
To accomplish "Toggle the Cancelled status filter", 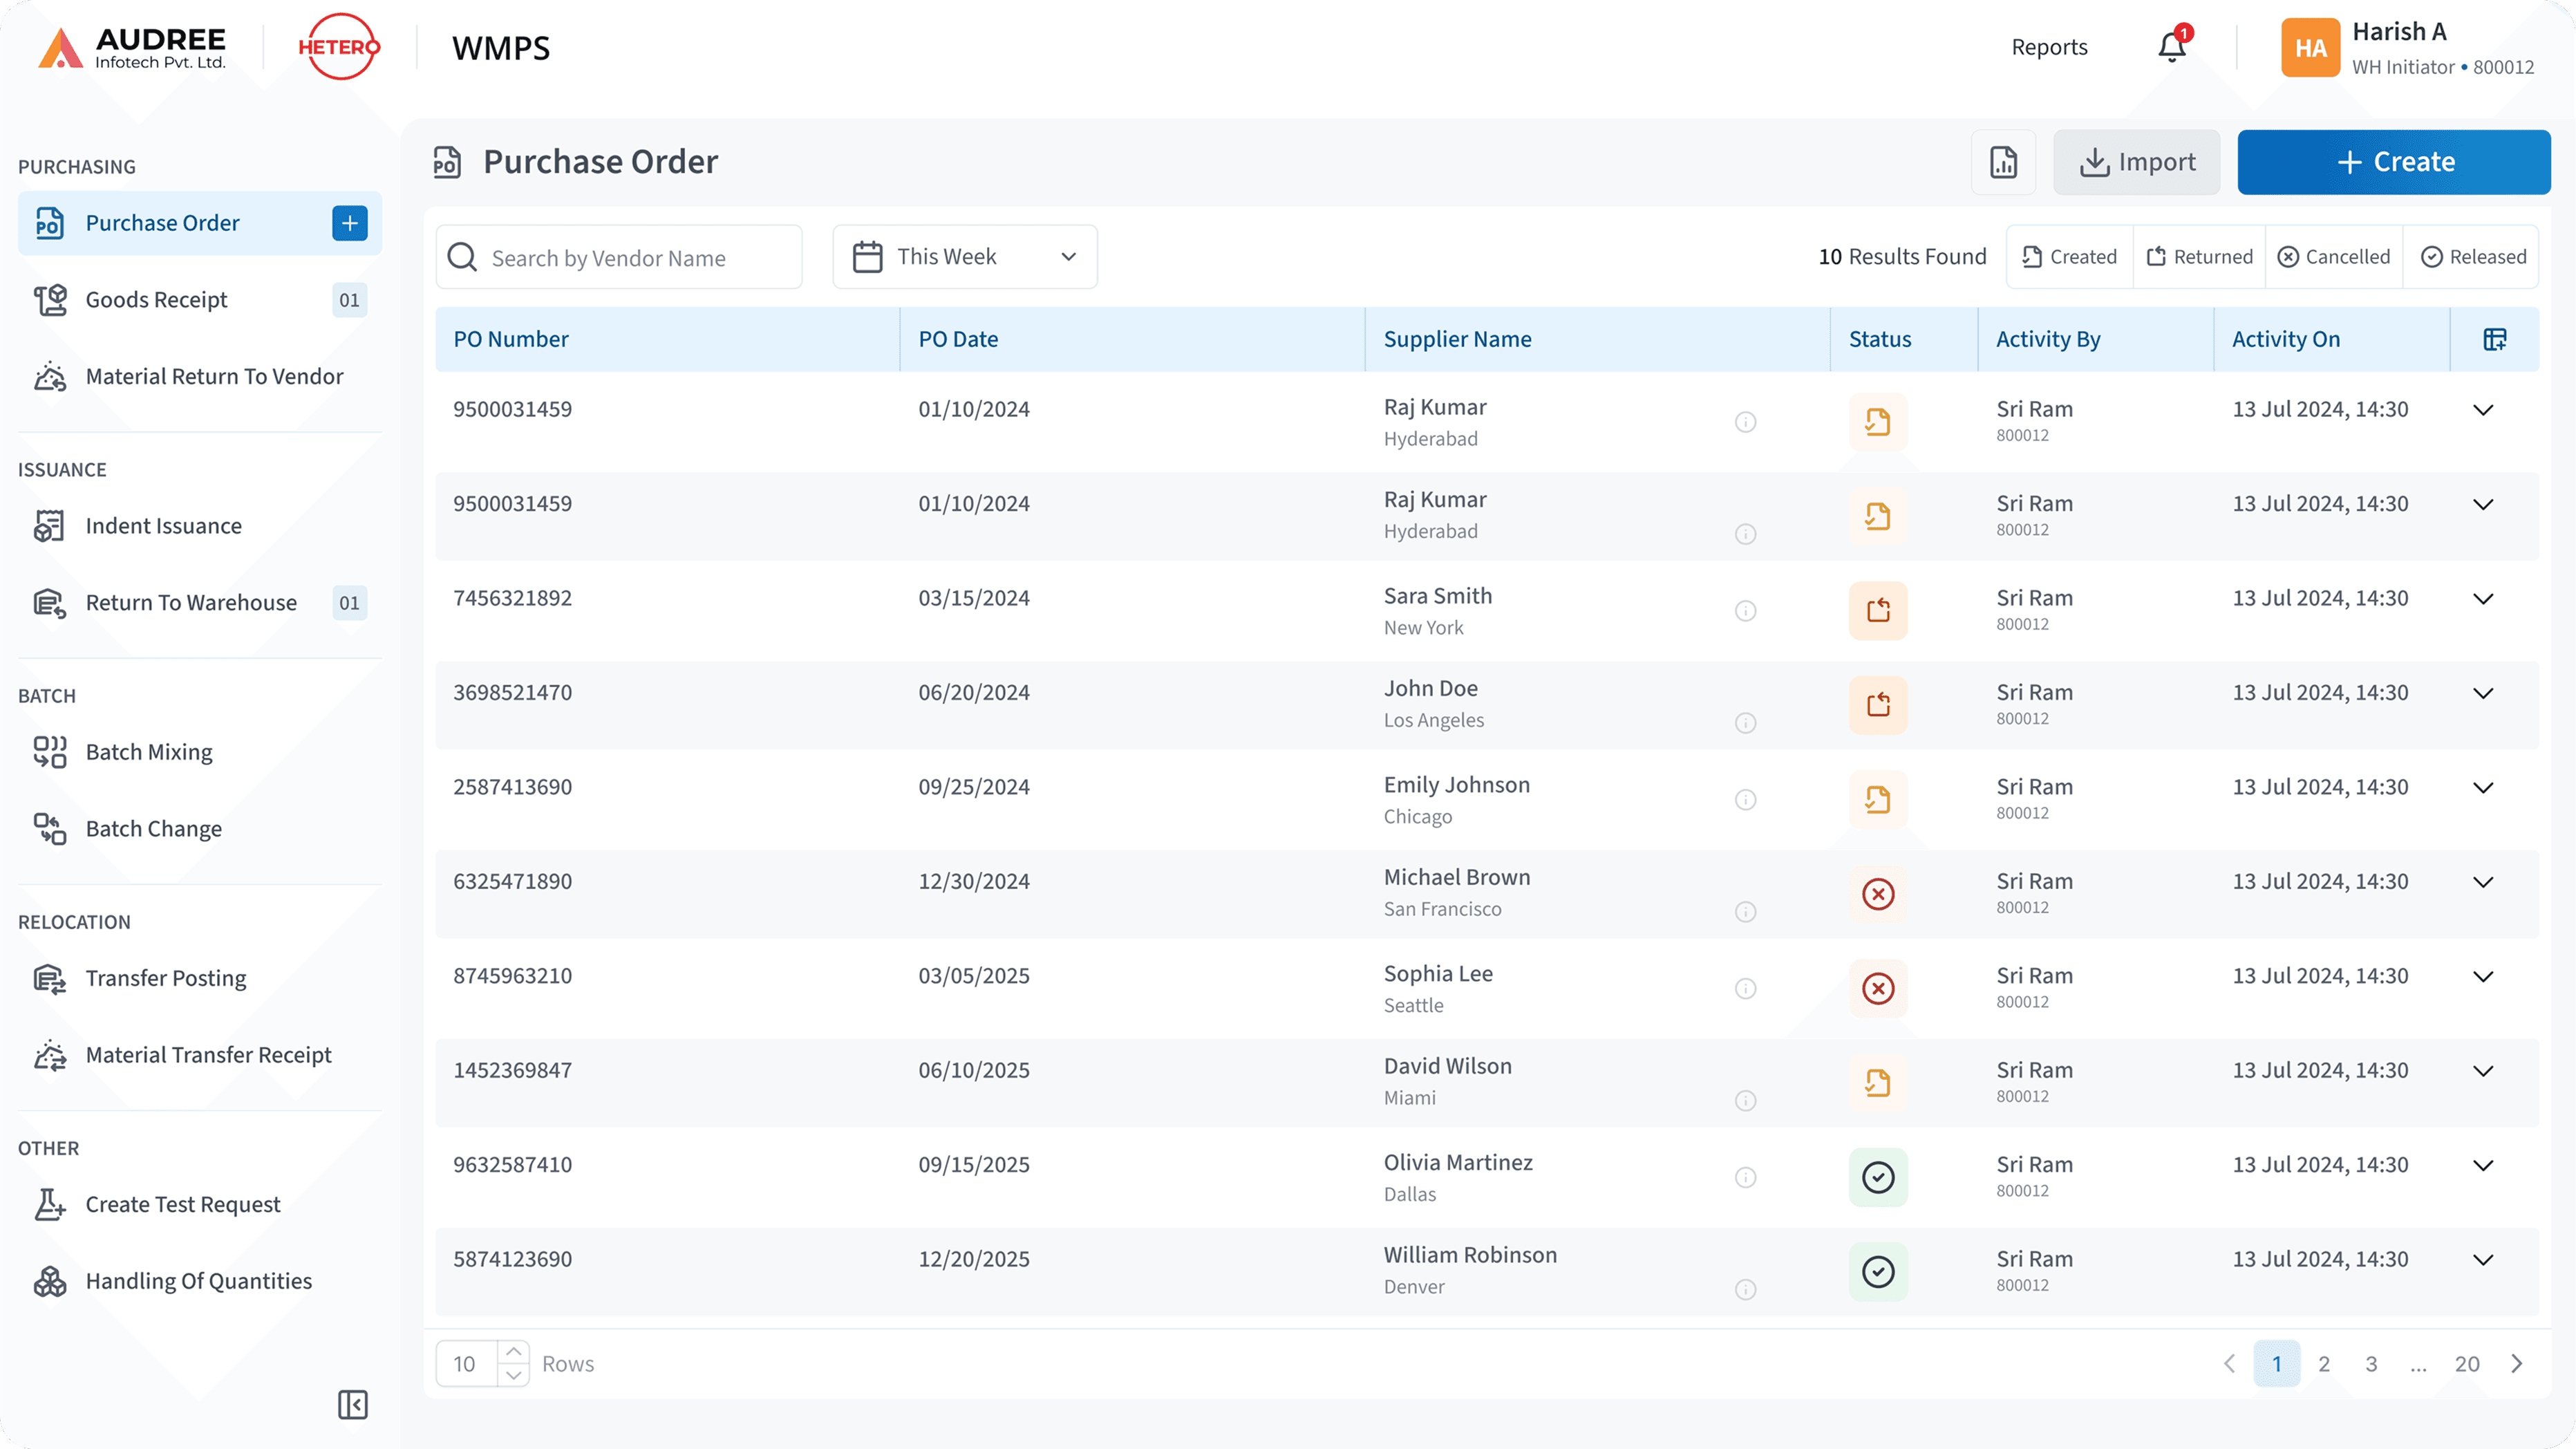I will (2333, 257).
